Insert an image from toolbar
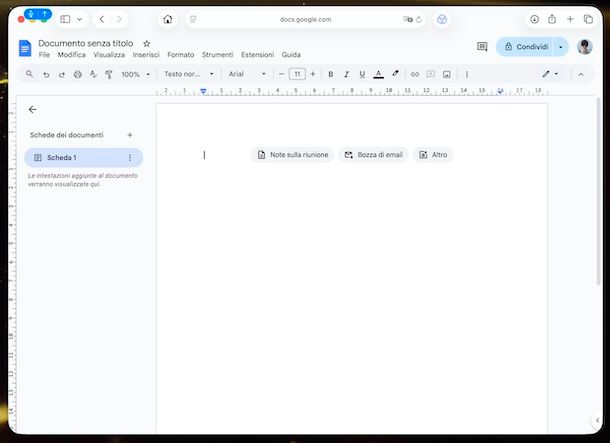The height and width of the screenshot is (443, 610). click(x=447, y=74)
